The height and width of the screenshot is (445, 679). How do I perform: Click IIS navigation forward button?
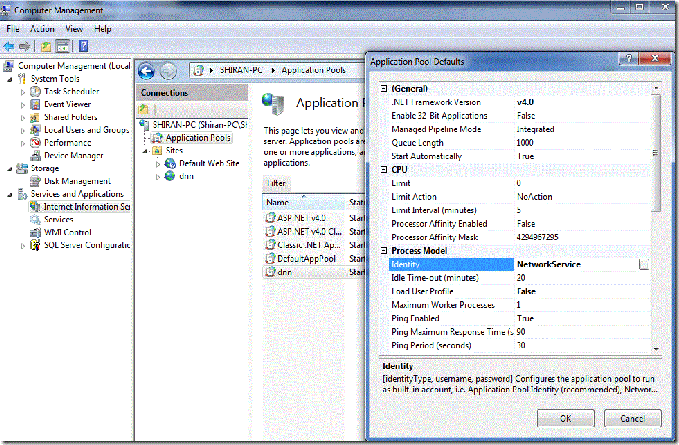tap(168, 71)
